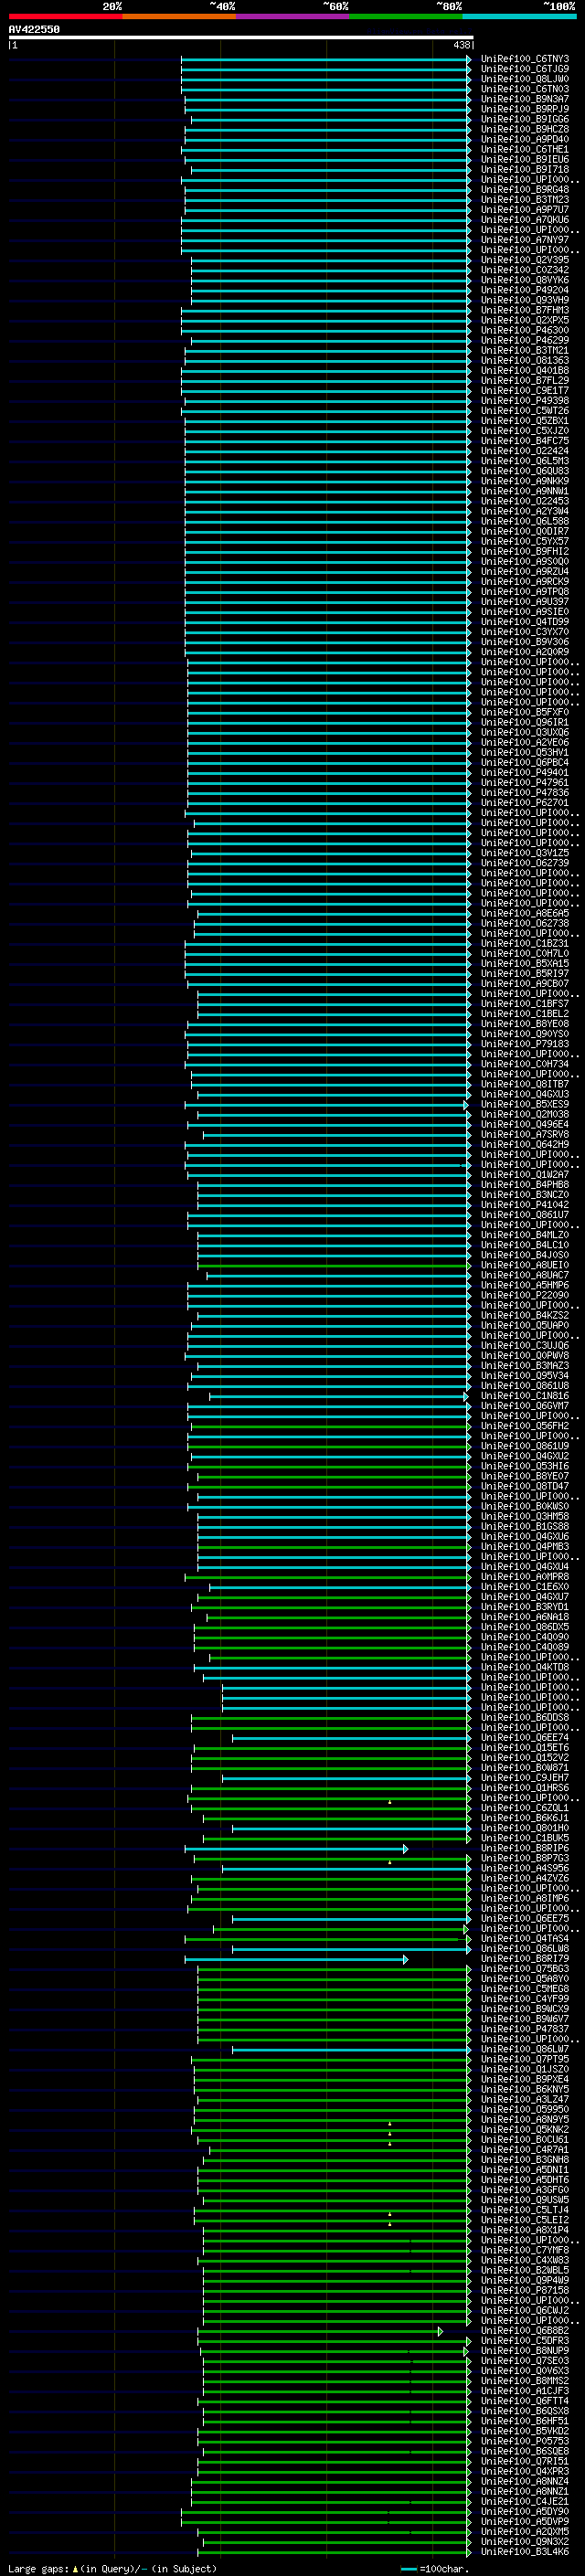Image resolution: width=585 pixels, height=2576 pixels.
Task: Select hit label UniRef100_C7YMF8
Action: (x=524, y=2250)
